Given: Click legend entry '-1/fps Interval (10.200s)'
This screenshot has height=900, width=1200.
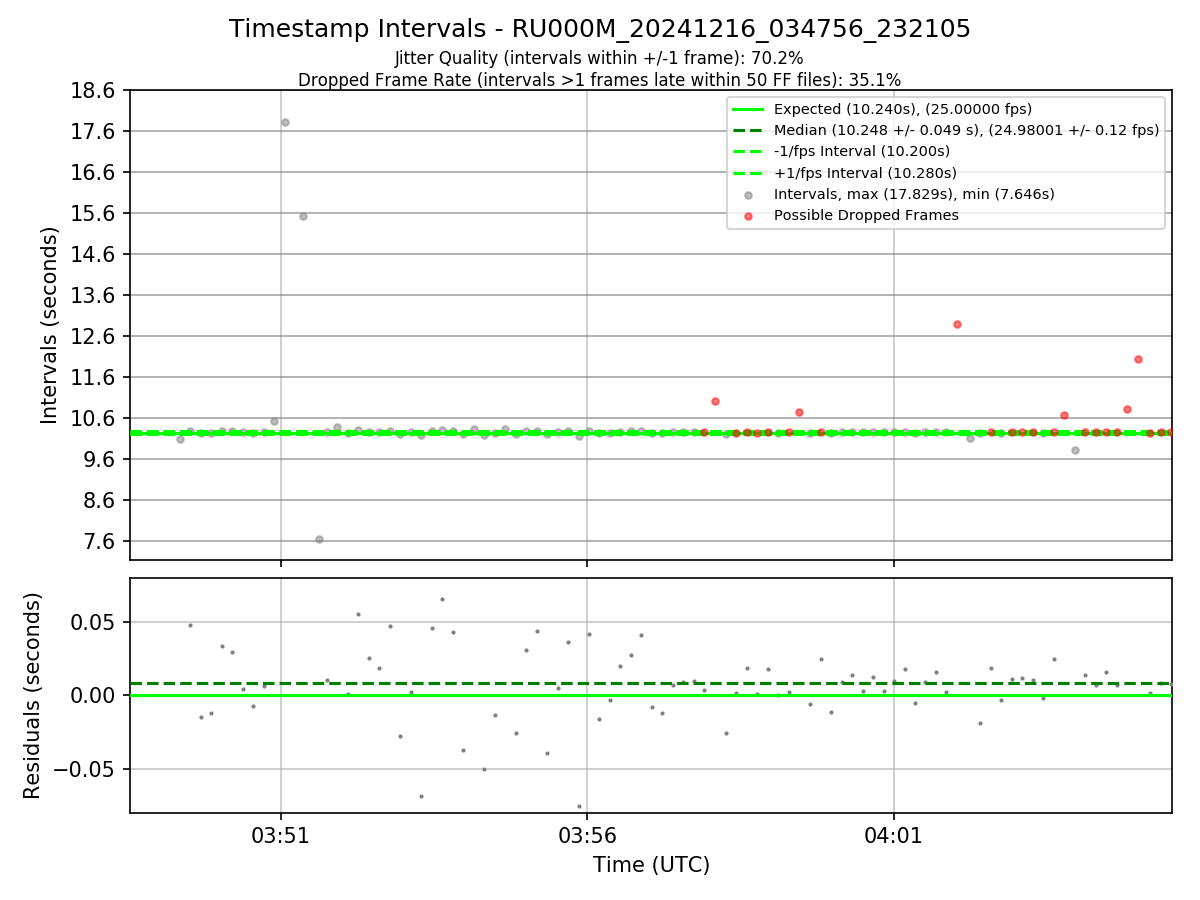Looking at the screenshot, I should click(x=861, y=151).
